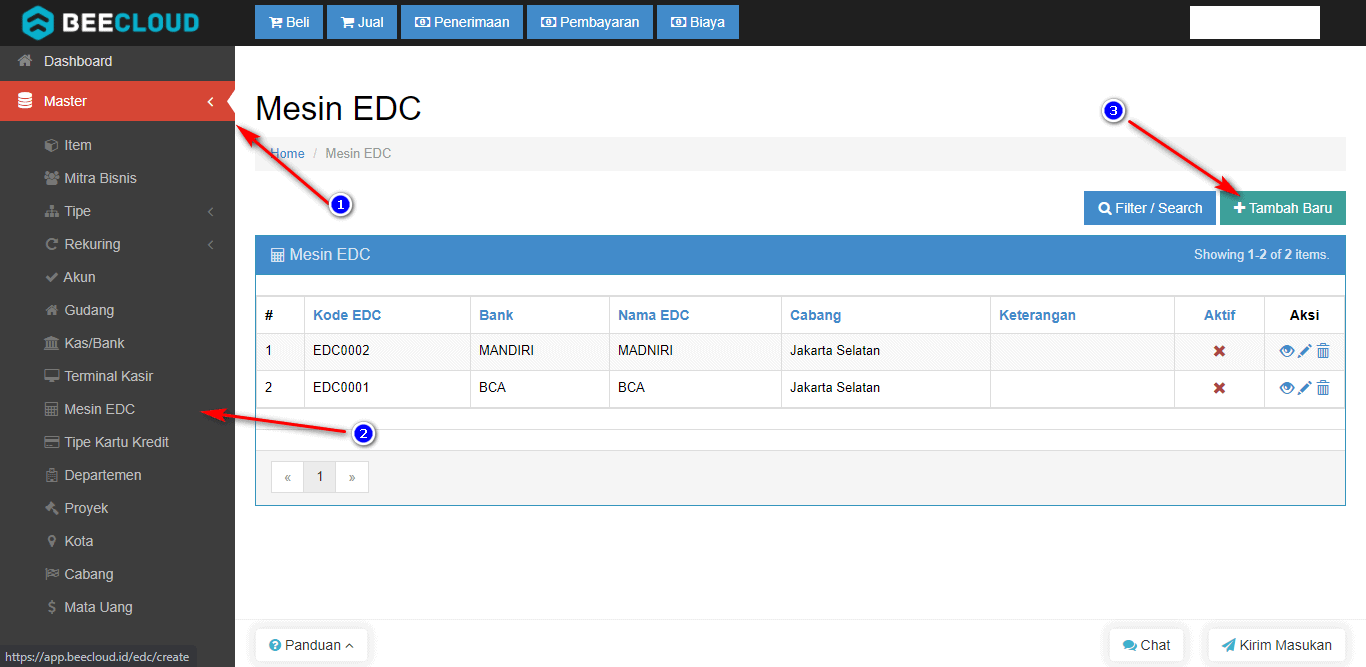Click Kirim Masukan feedback button
Screen dimensions: 1366x667
pyautogui.click(x=1276, y=645)
